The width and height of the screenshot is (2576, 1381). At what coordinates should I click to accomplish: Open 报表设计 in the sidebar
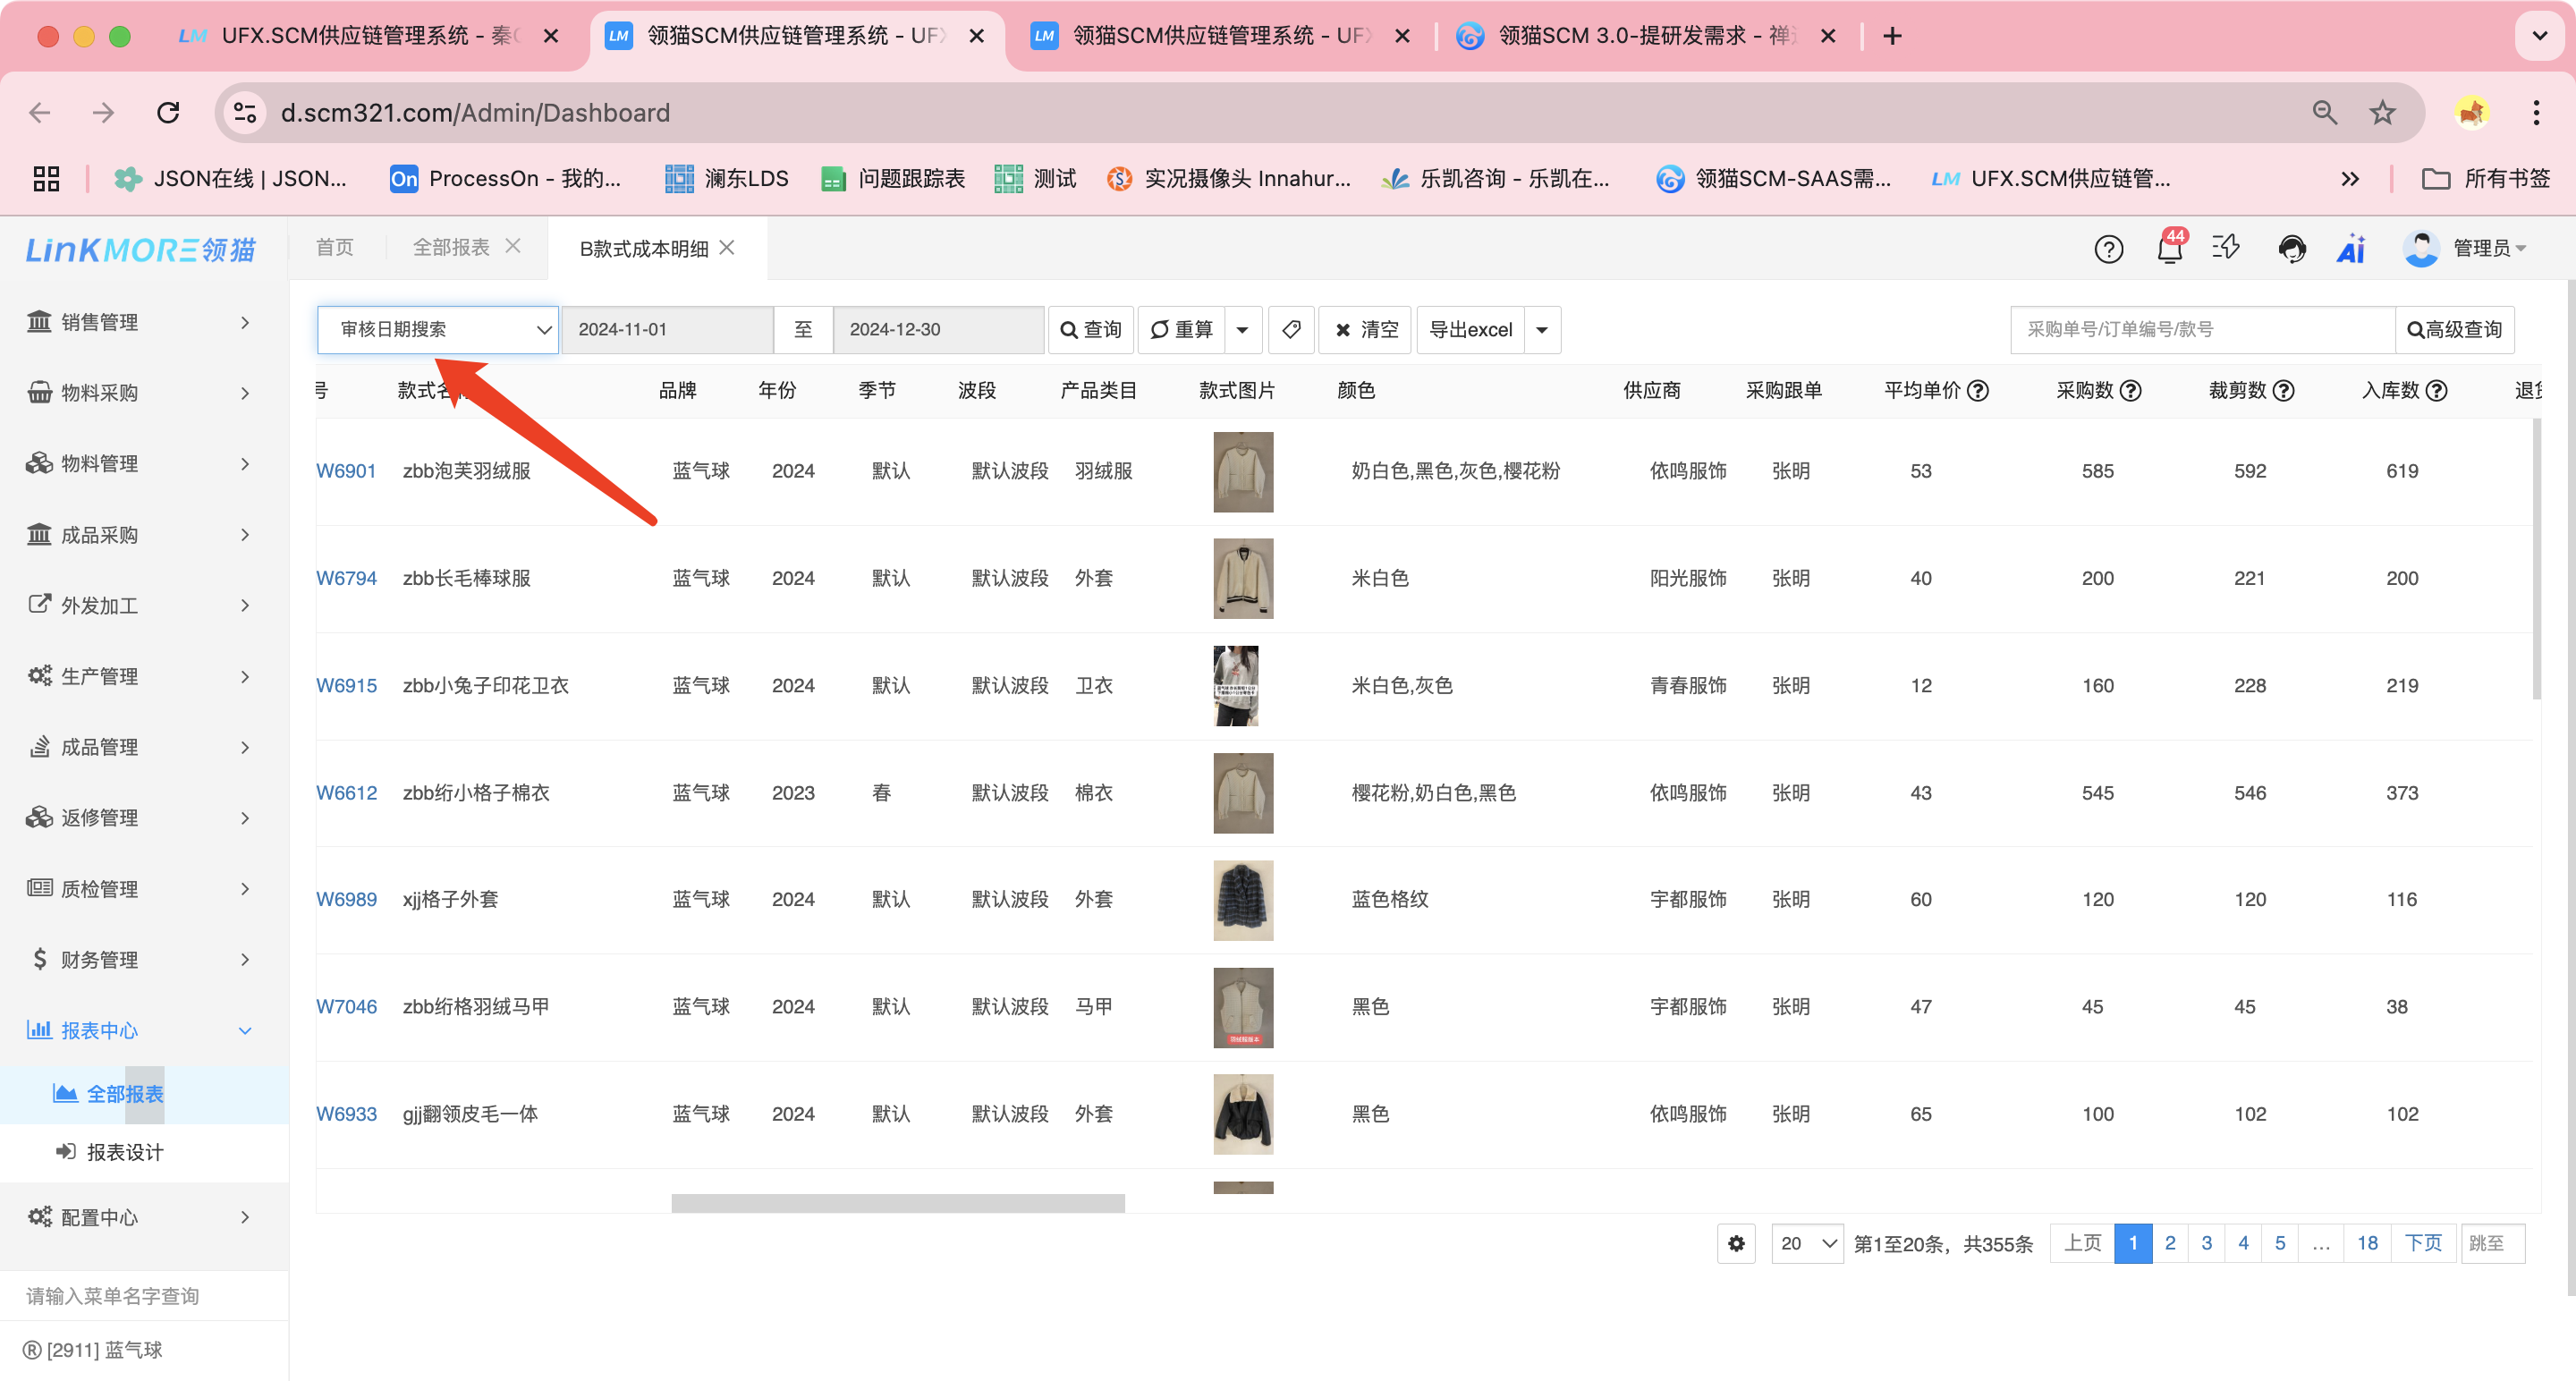point(125,1152)
